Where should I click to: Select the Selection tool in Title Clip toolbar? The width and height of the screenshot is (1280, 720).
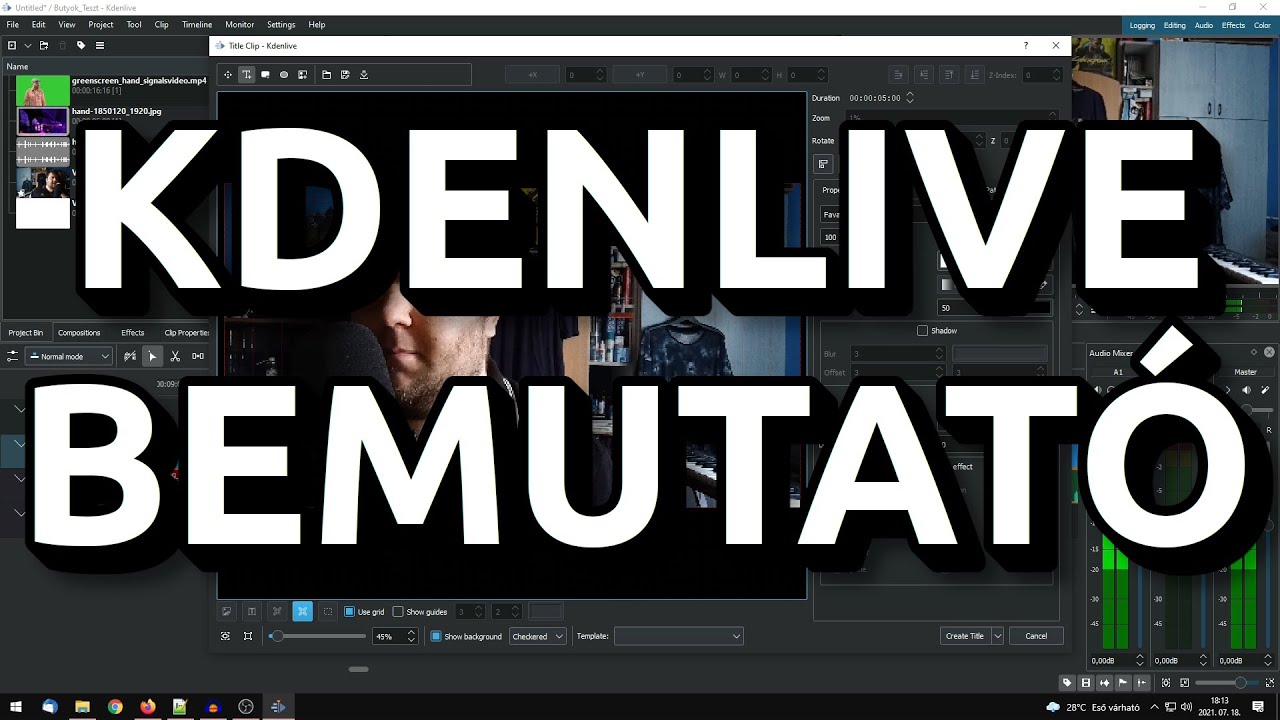click(227, 74)
